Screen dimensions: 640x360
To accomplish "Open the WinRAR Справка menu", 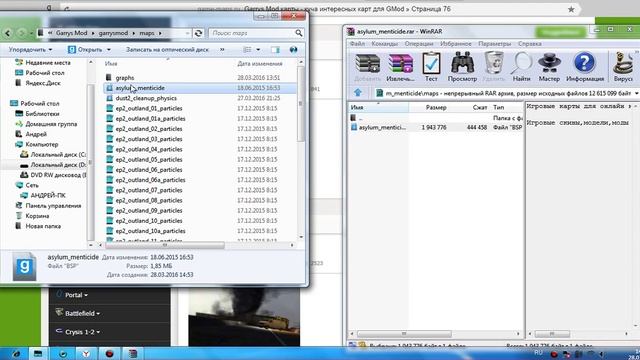I will click(529, 44).
